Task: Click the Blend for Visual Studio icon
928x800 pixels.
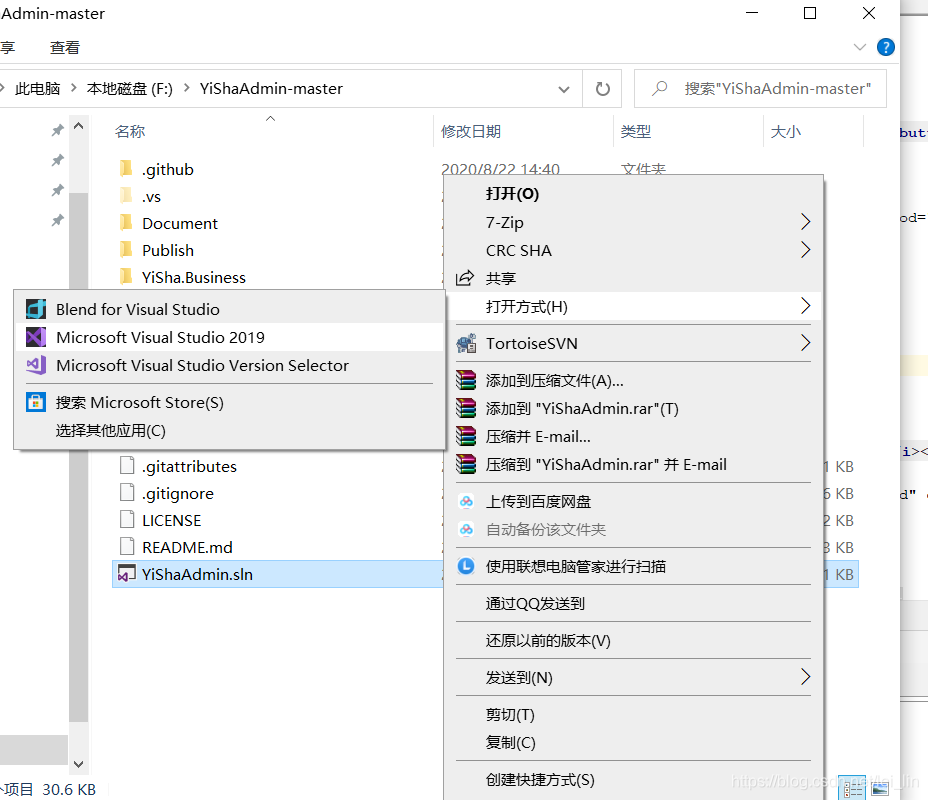Action: pyautogui.click(x=36, y=309)
